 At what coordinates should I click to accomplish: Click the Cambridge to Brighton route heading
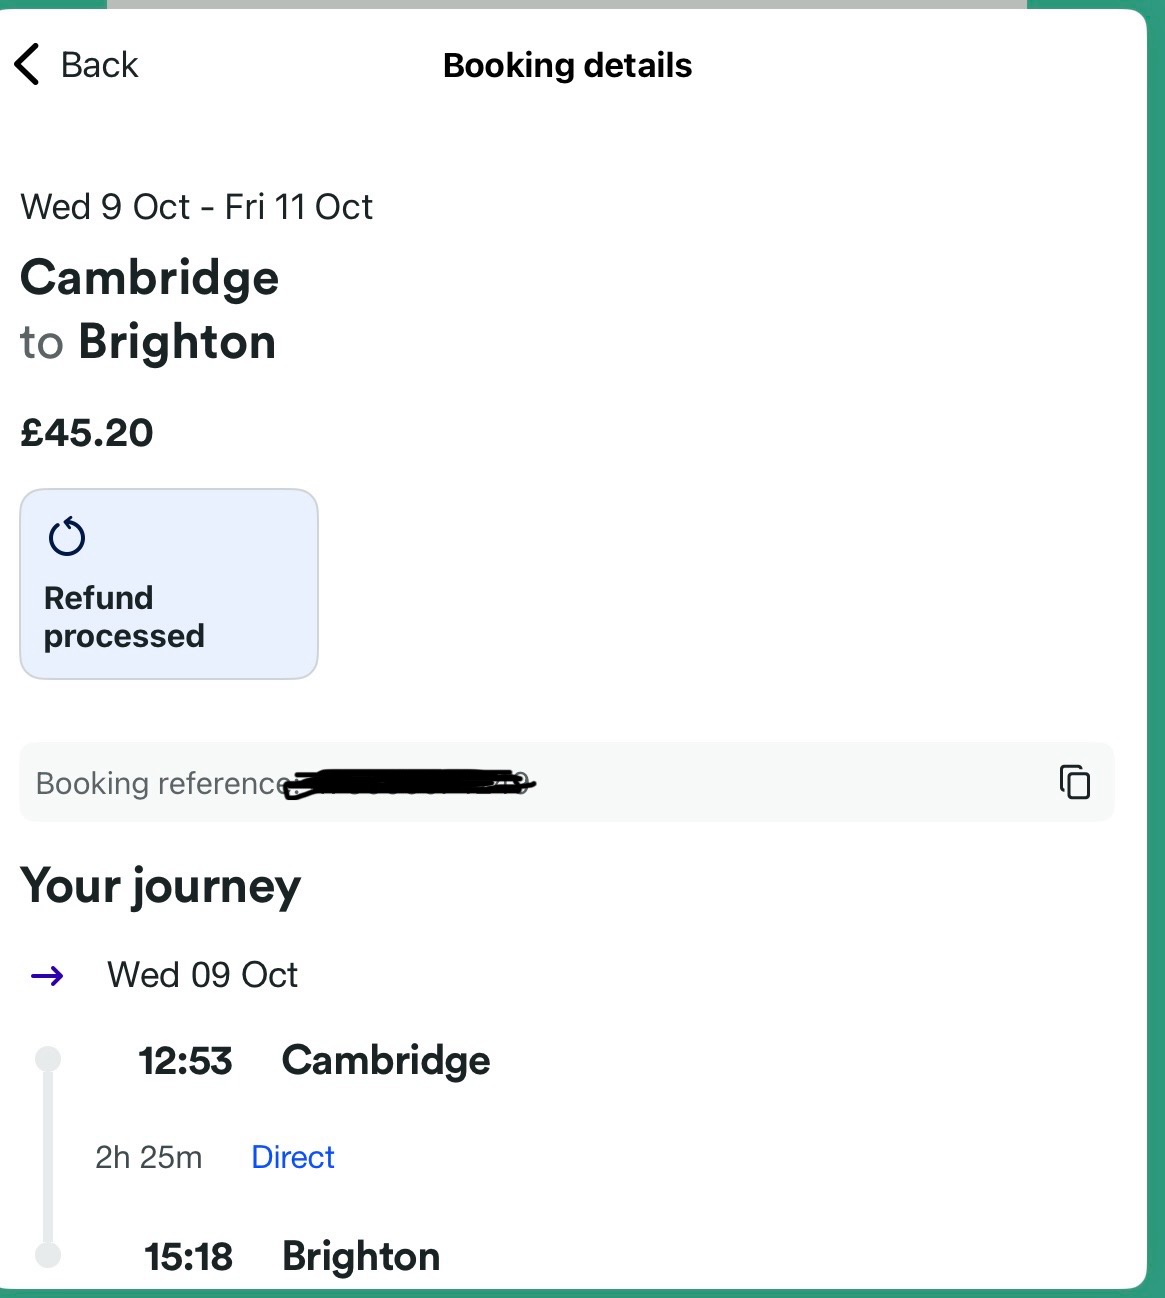[x=150, y=309]
